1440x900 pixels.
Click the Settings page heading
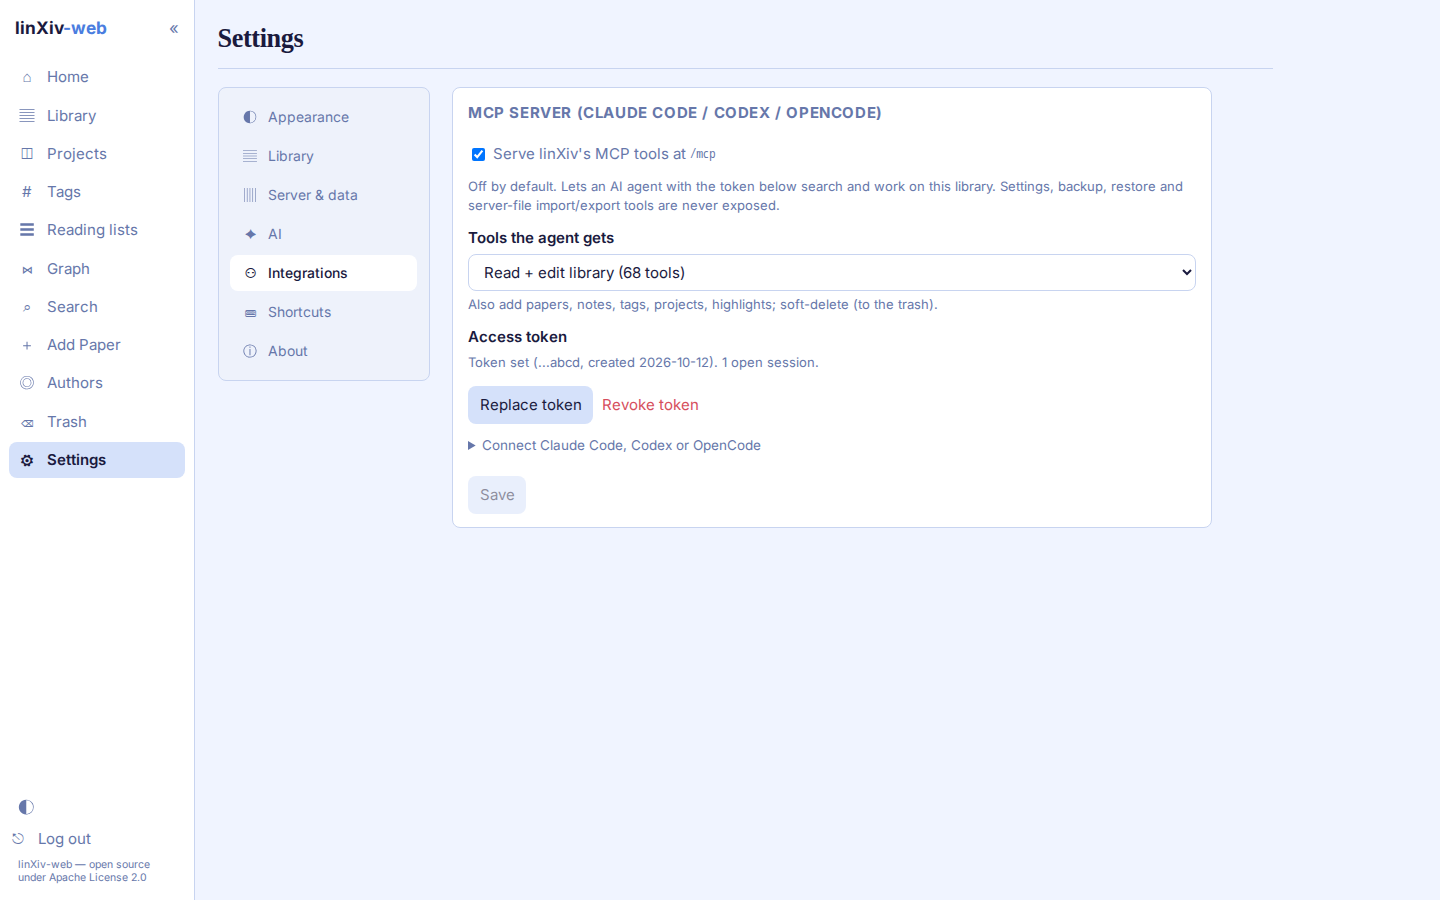(261, 38)
